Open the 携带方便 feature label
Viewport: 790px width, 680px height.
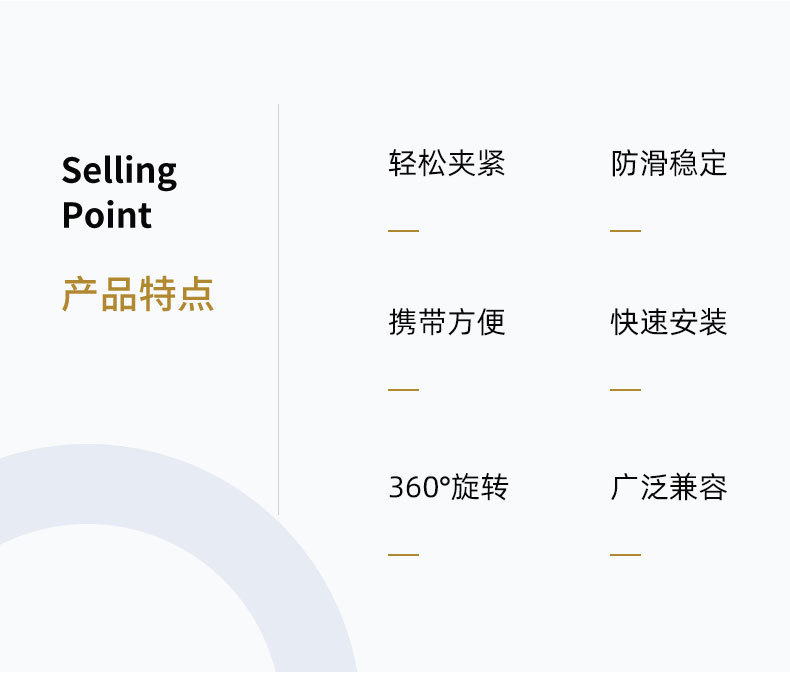[447, 323]
